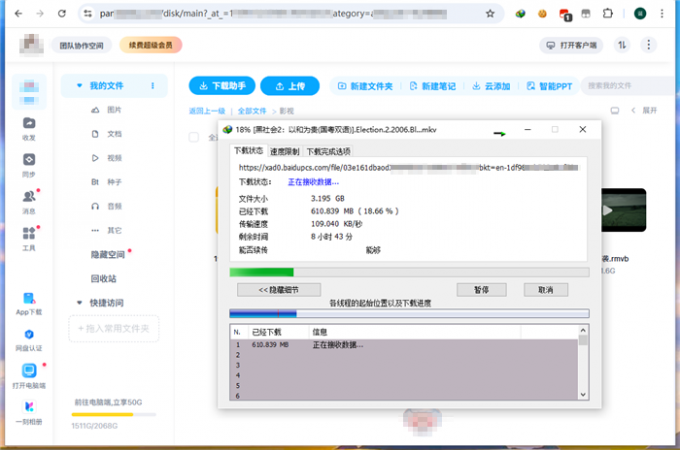Screen dimensions: 680x450
Task: Focus the 搜索我的文件 search box
Action: (630, 86)
